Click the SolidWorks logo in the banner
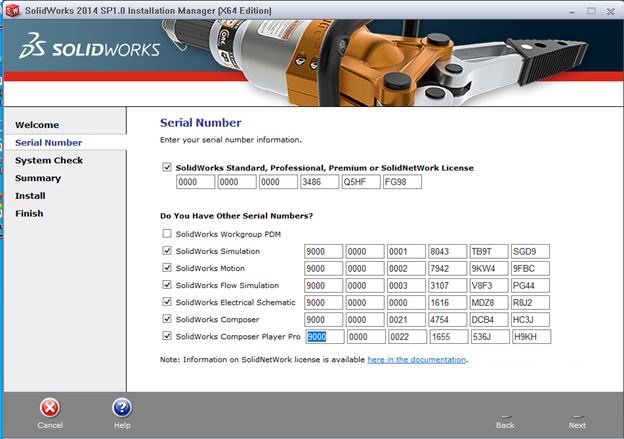The width and height of the screenshot is (624, 439). tap(90, 47)
